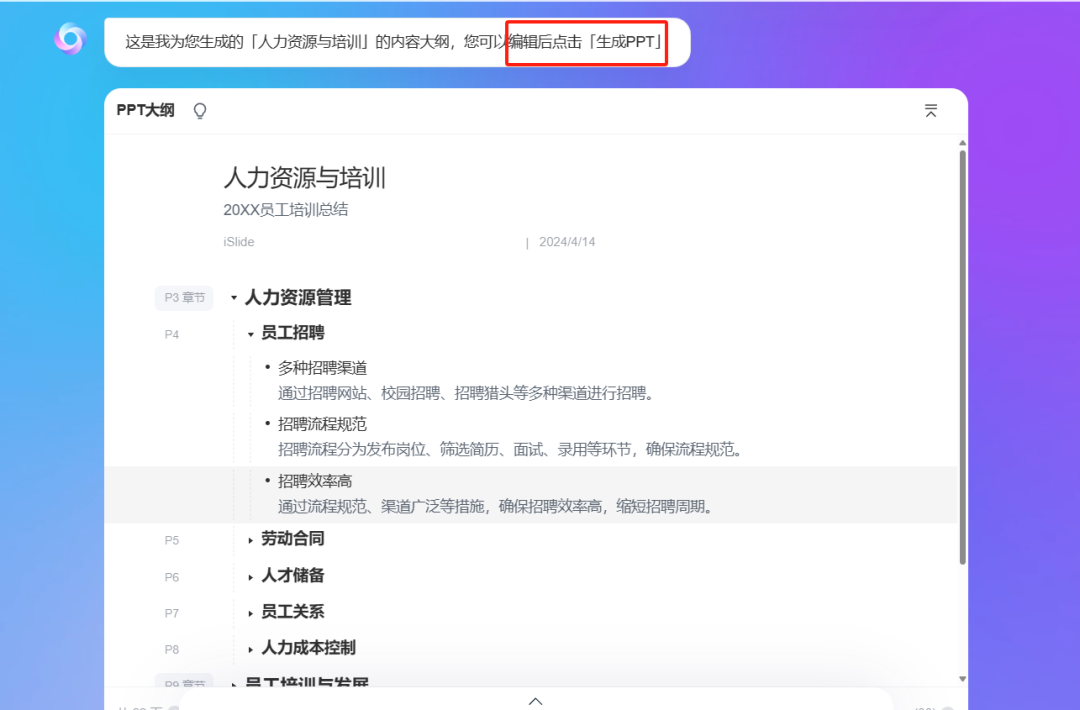Expand the 人才储备 outline item
Screen dimensions: 1080x710
(249, 576)
